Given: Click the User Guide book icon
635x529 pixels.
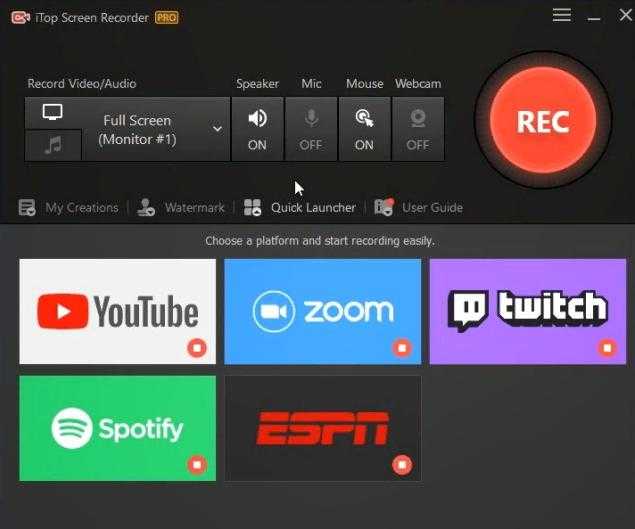Looking at the screenshot, I should tap(384, 207).
